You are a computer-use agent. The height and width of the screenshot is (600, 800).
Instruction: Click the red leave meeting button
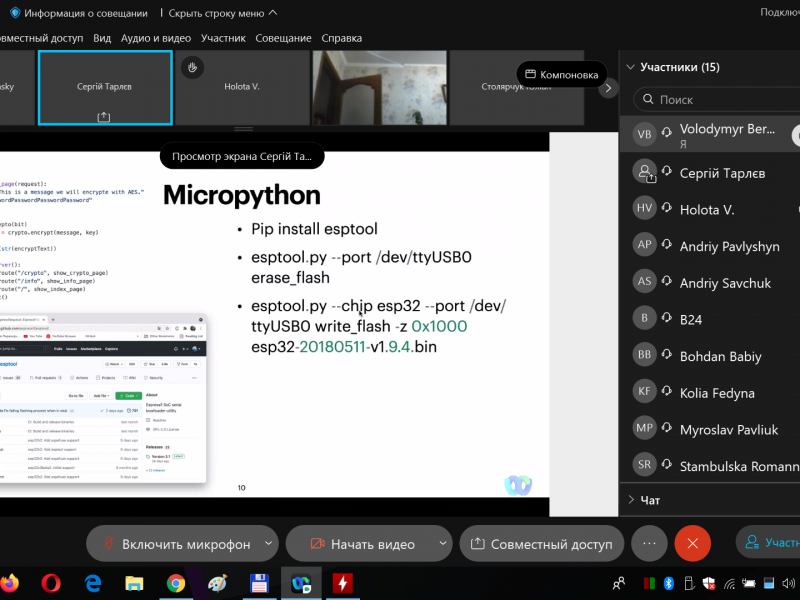(x=692, y=543)
